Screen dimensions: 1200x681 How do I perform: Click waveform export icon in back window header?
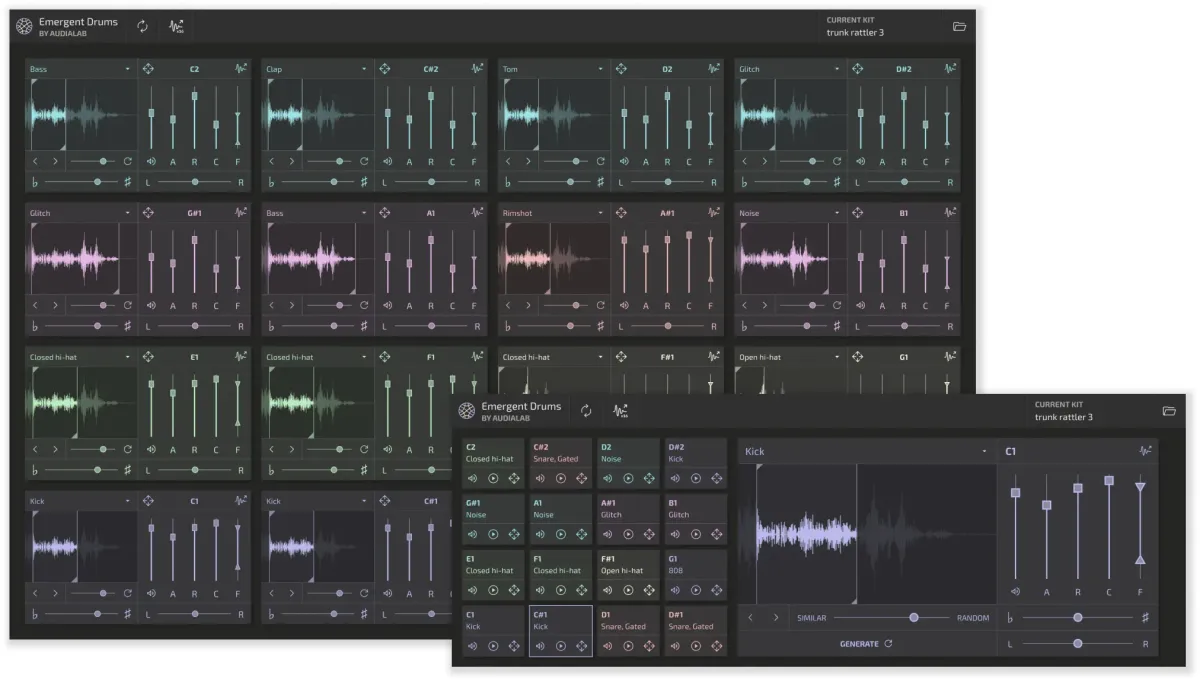177,26
